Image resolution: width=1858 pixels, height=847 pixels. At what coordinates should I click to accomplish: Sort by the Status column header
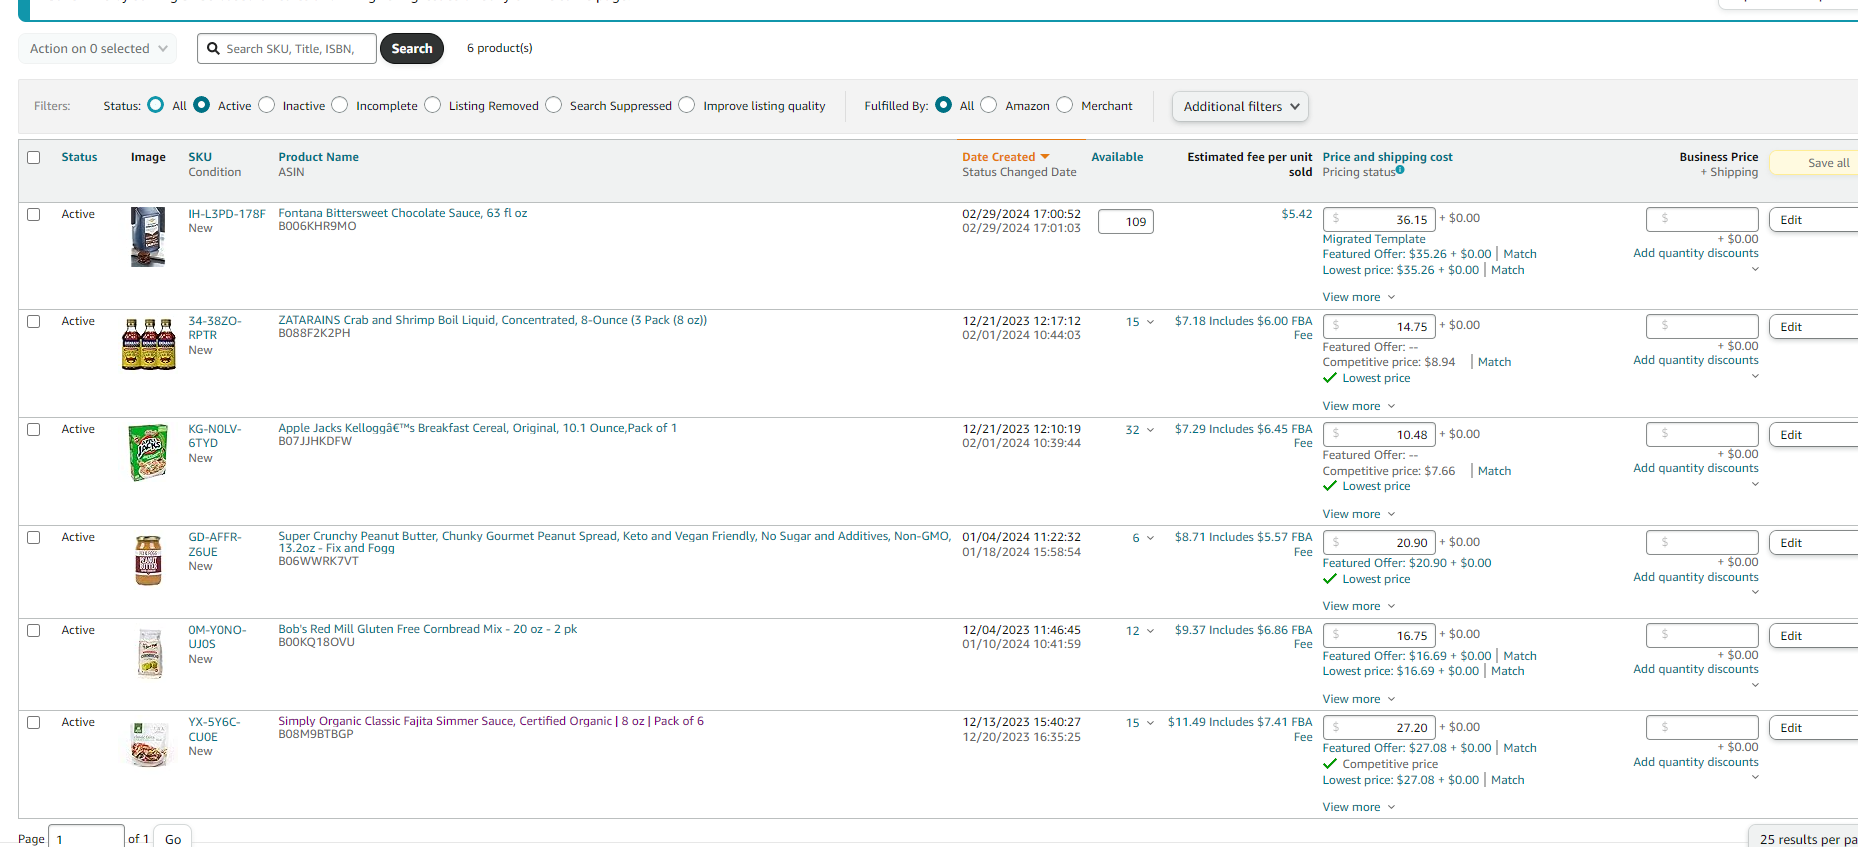(79, 157)
